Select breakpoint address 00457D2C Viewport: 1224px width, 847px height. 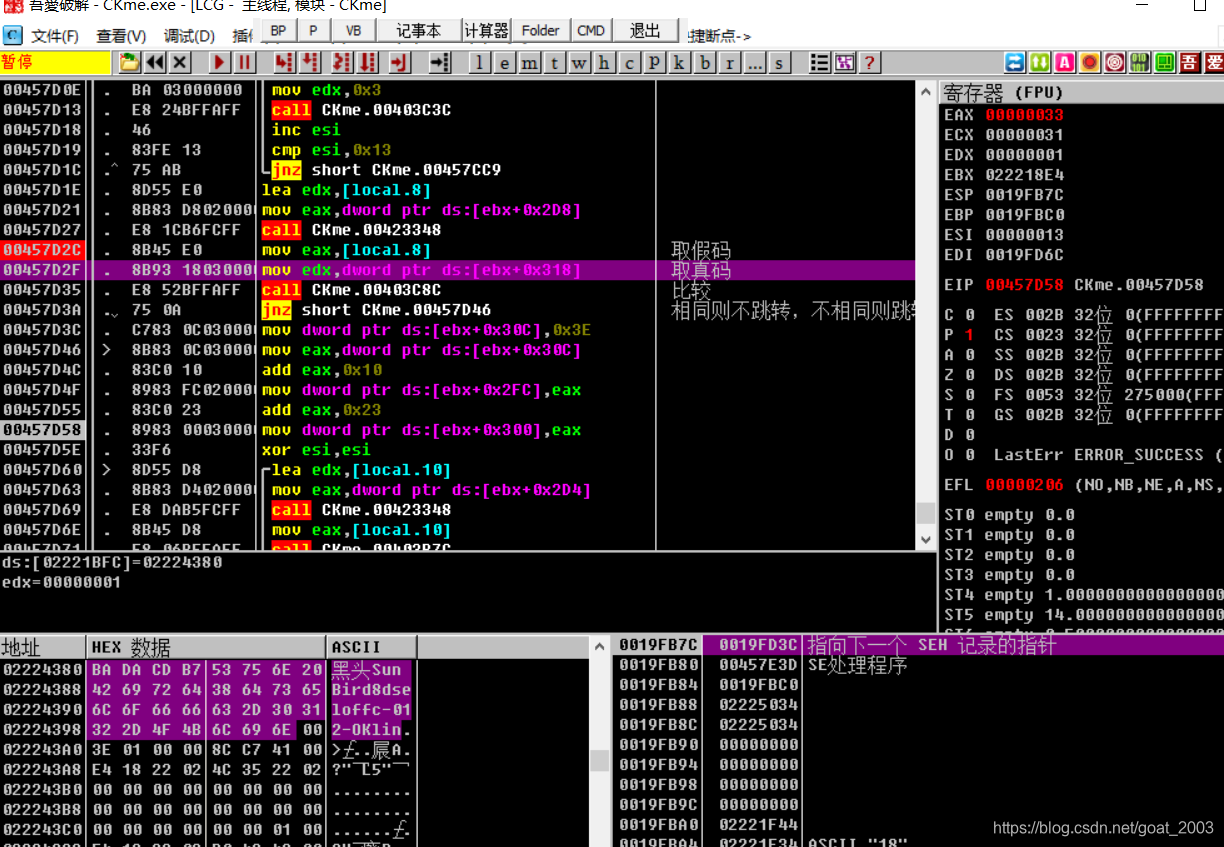tap(42, 250)
